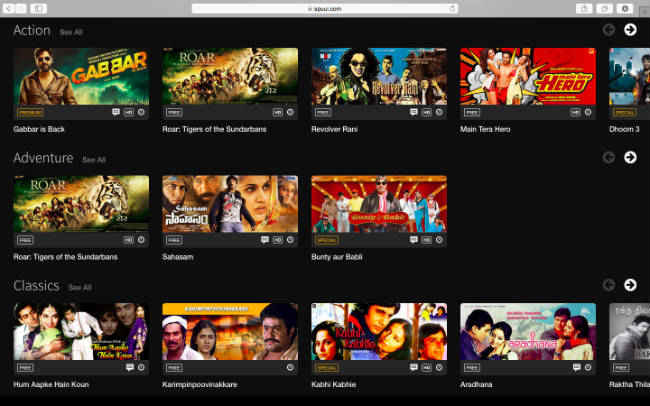Click the Premium badge on Bunty aur Babli

[x=327, y=240]
